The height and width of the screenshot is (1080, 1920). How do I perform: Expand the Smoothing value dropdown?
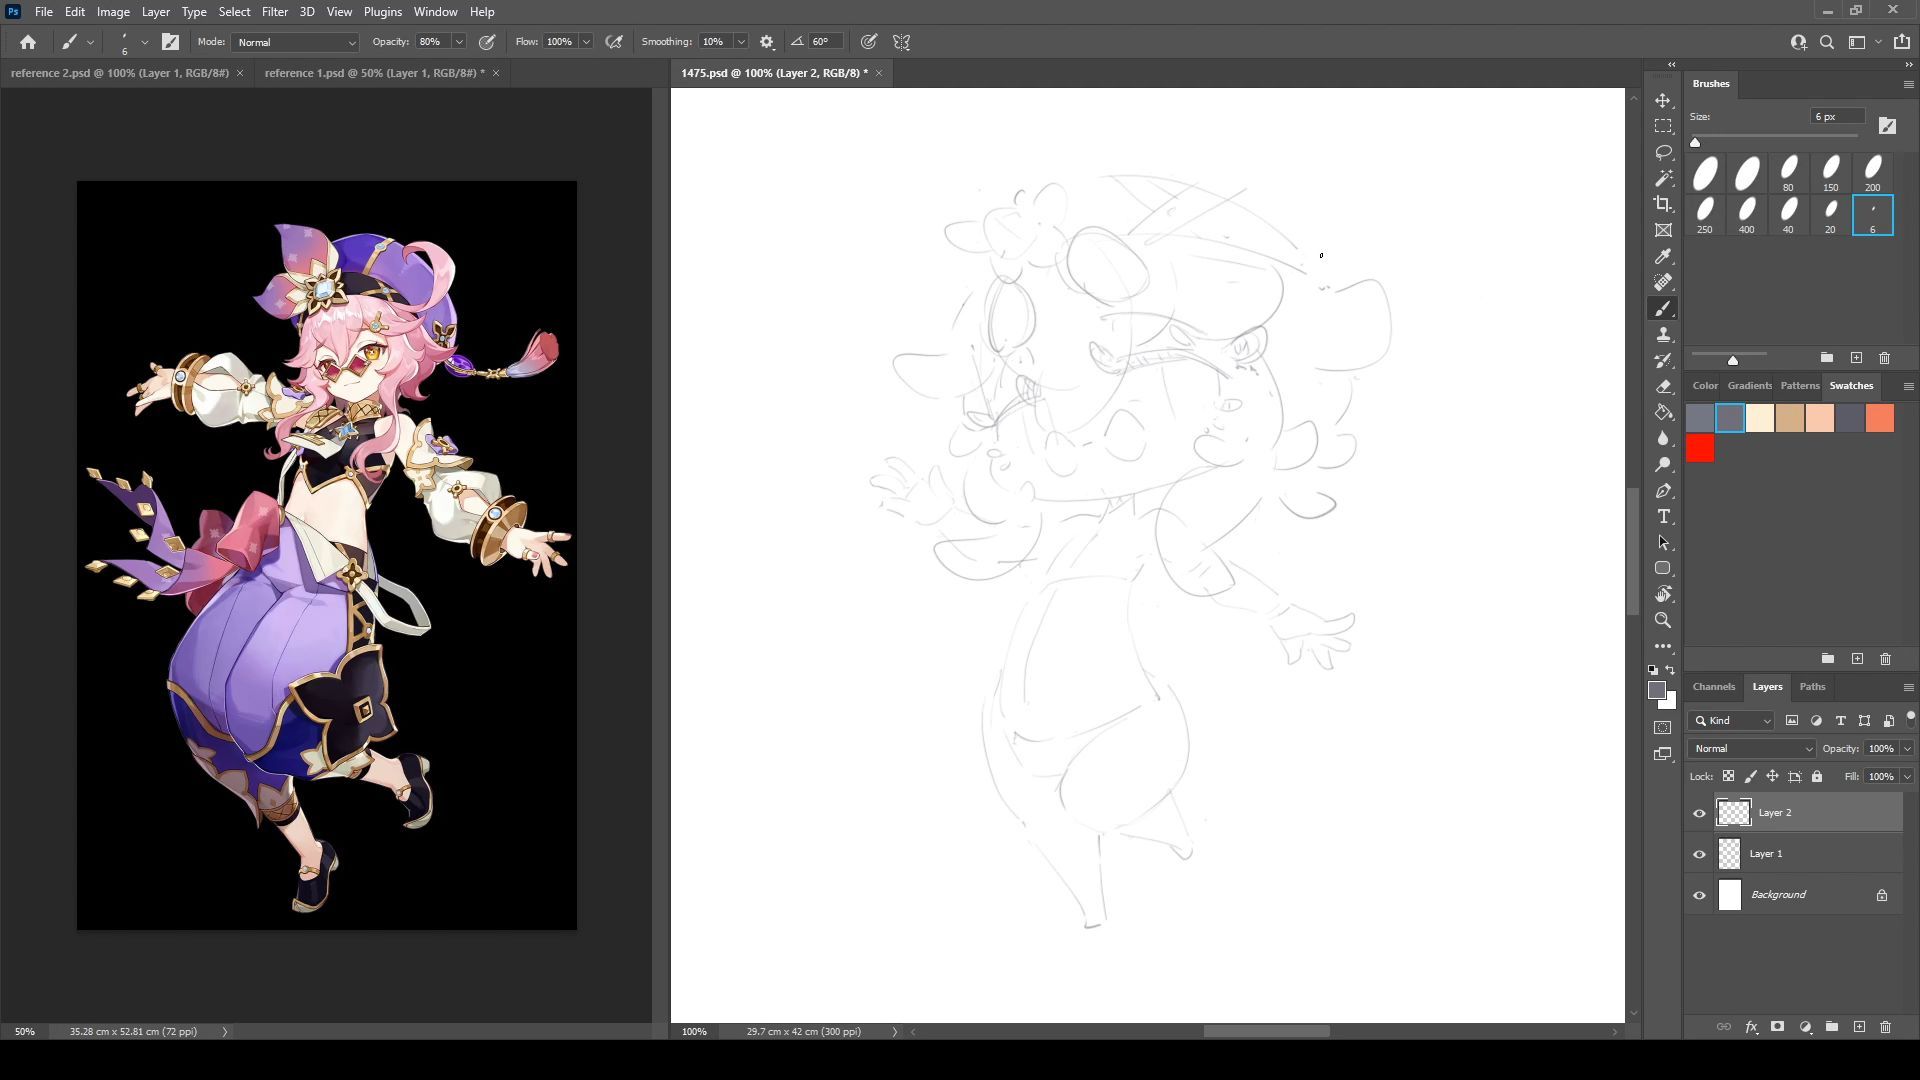pyautogui.click(x=741, y=42)
